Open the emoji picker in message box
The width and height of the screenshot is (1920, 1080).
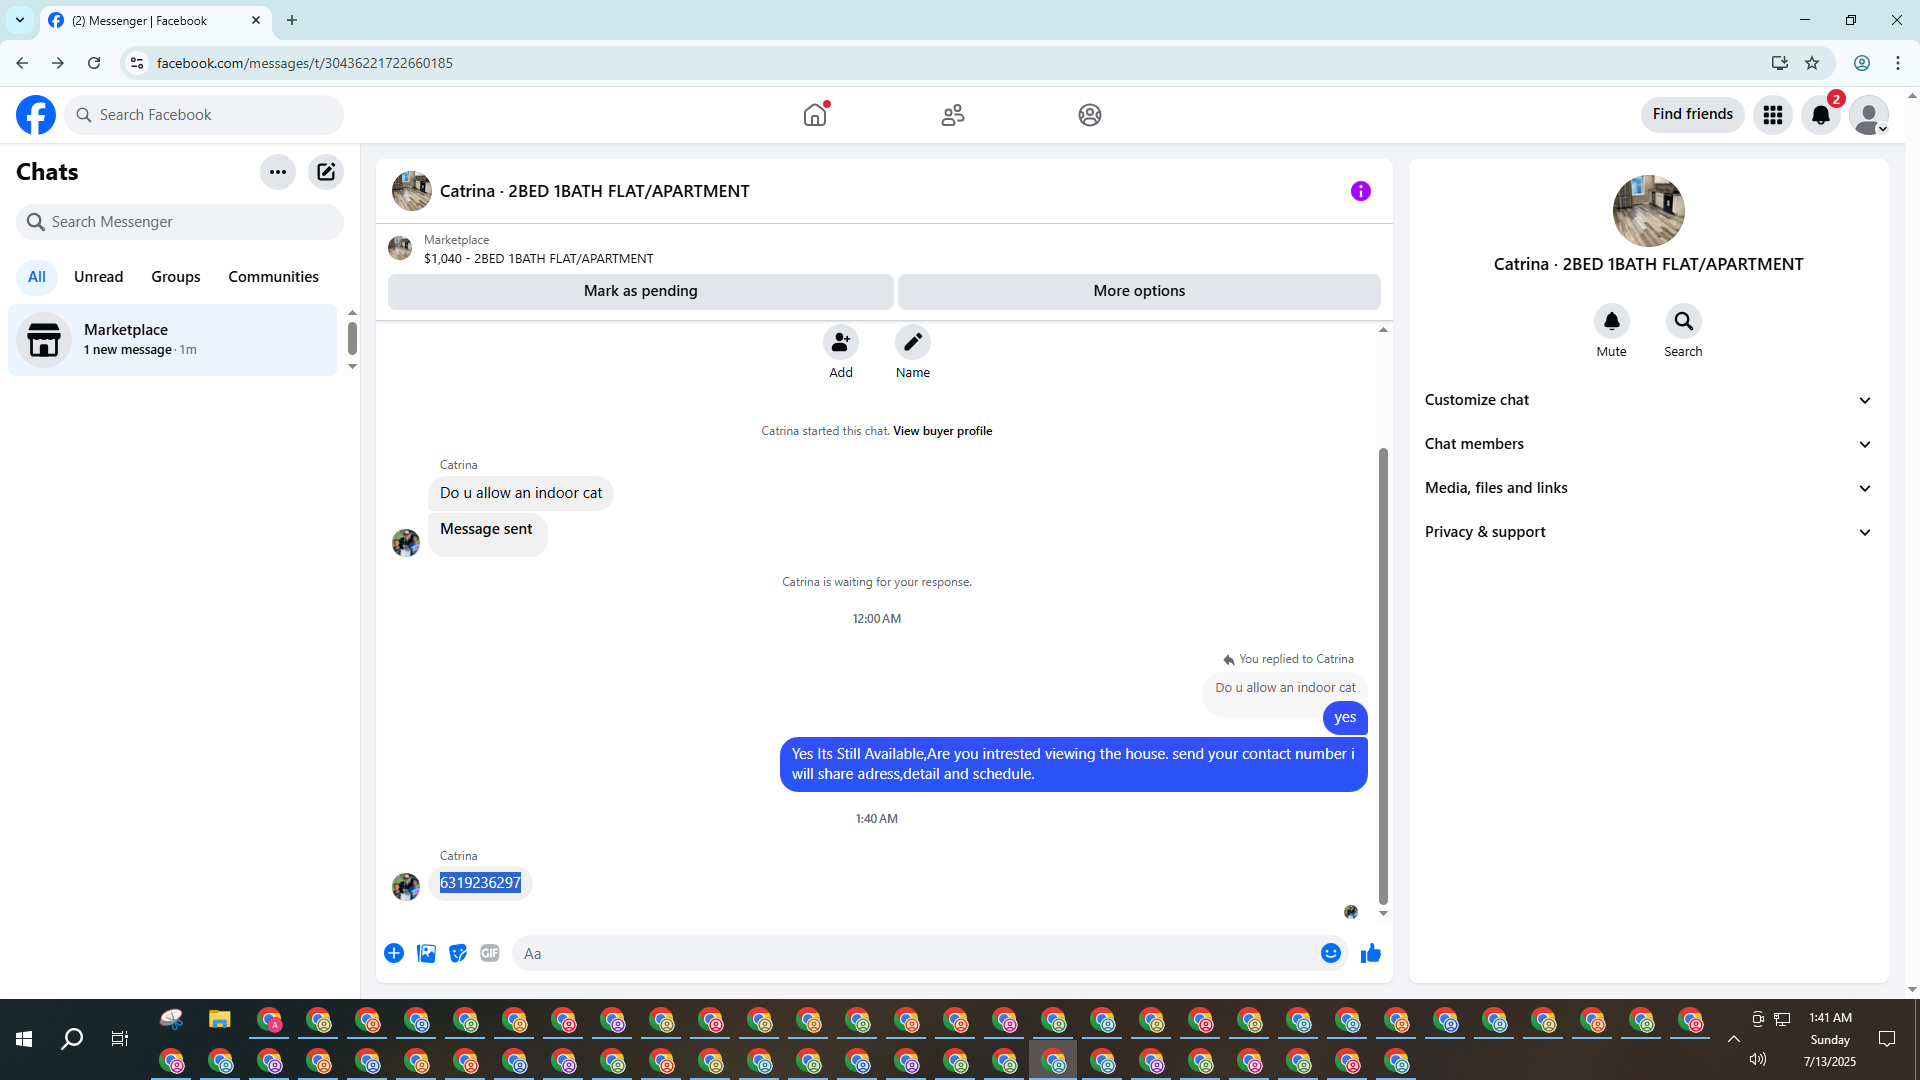click(1330, 953)
